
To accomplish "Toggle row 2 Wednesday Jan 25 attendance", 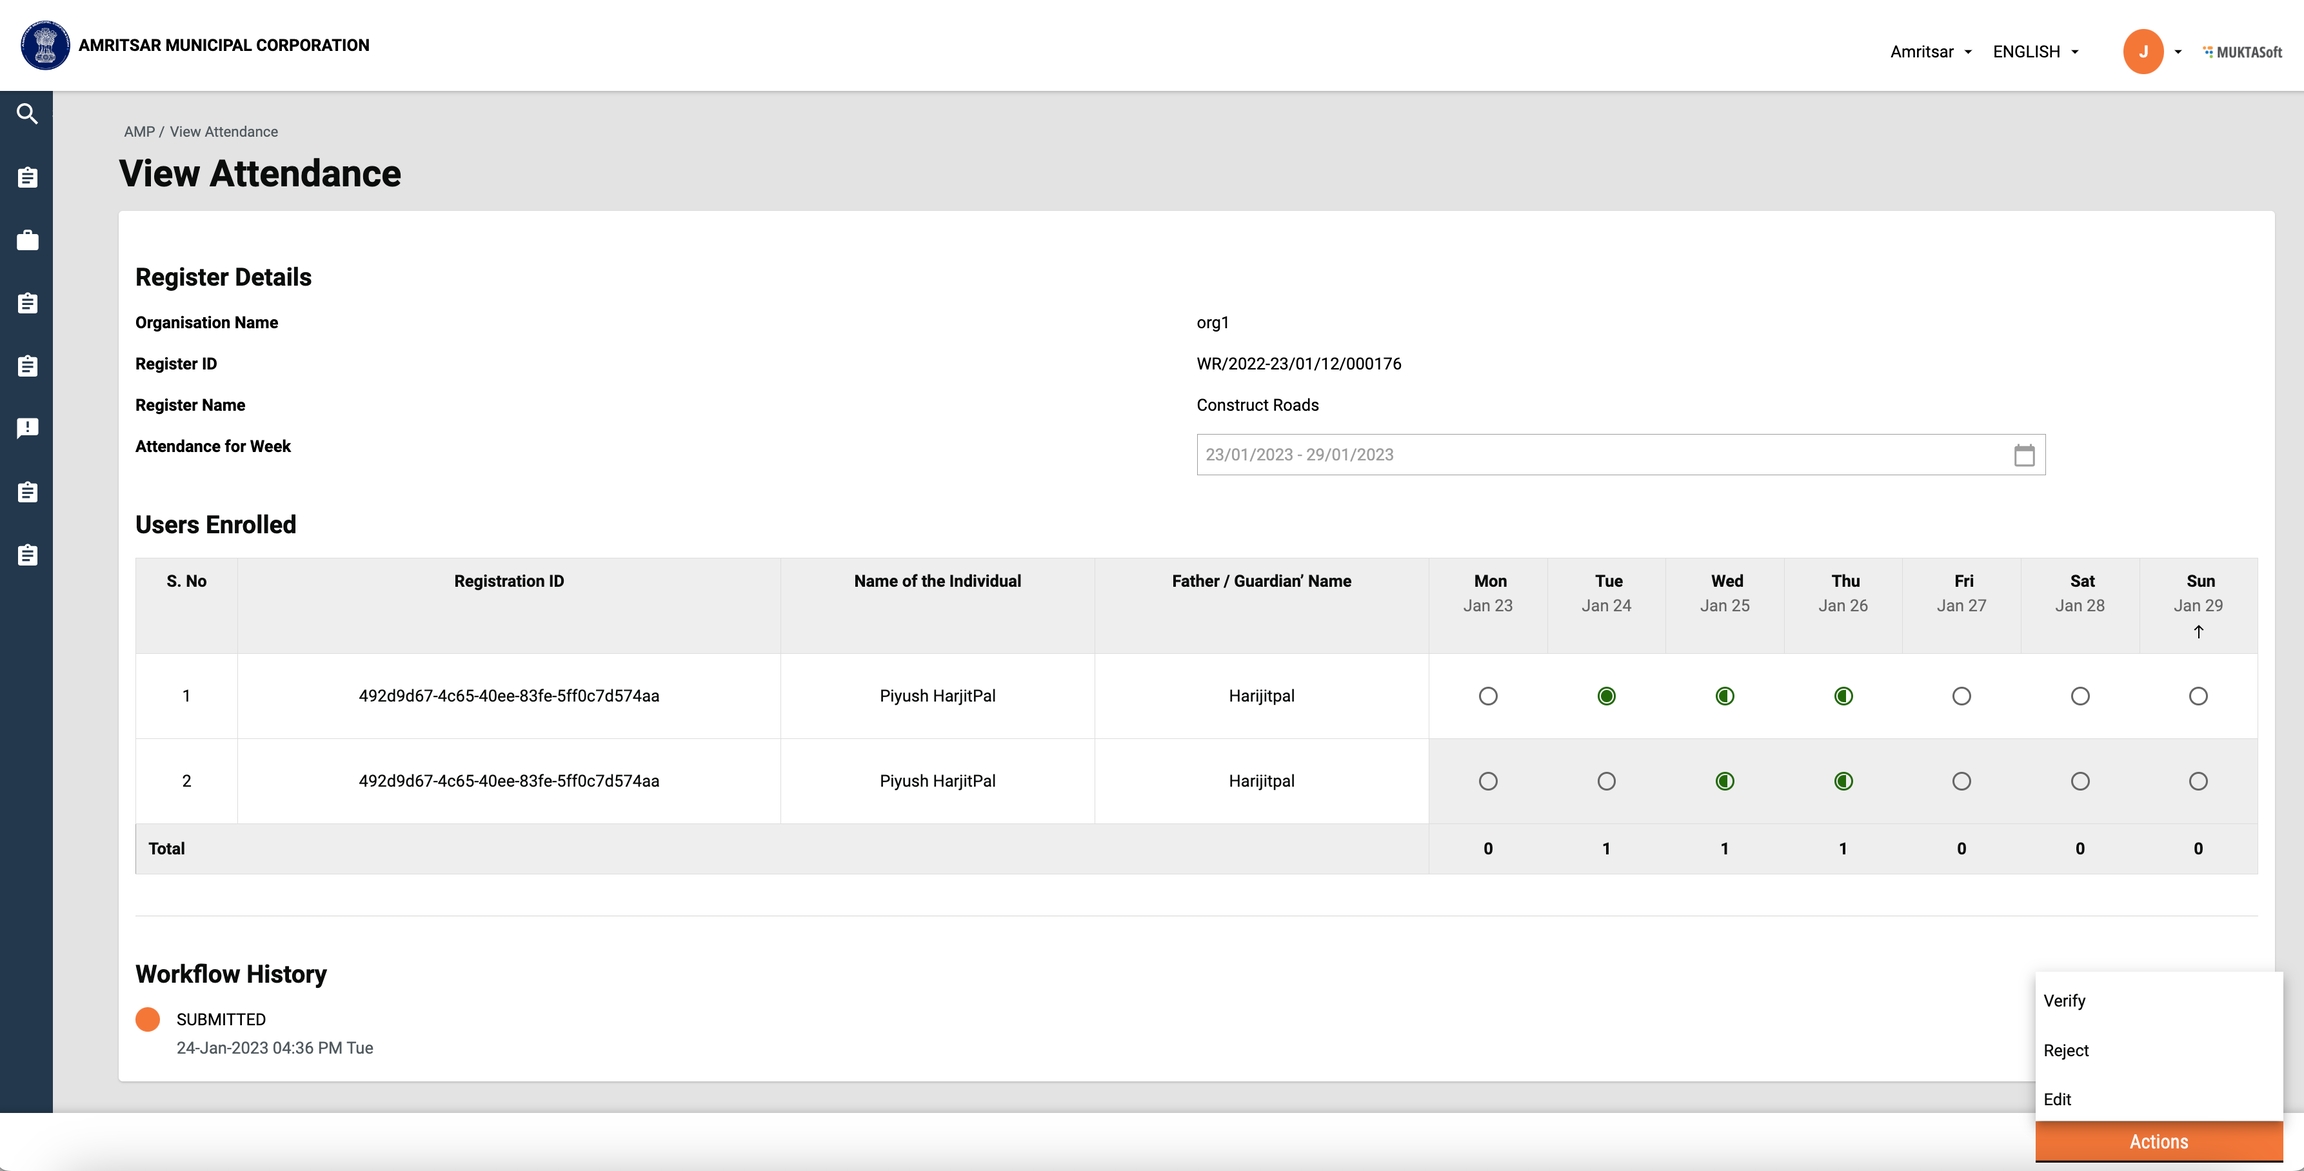I will pyautogui.click(x=1724, y=781).
